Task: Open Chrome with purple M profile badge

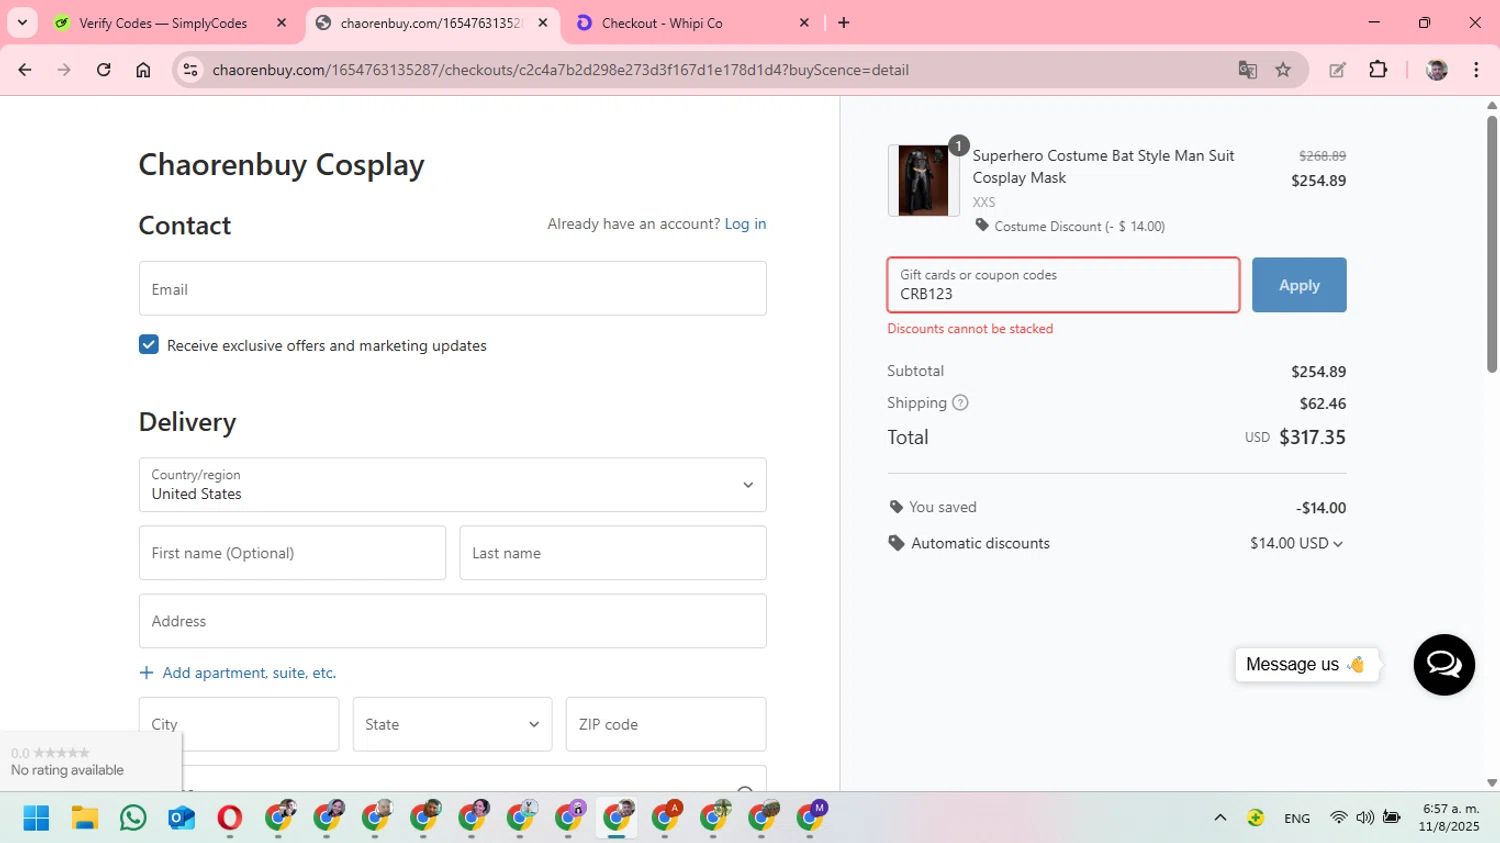Action: pyautogui.click(x=811, y=818)
